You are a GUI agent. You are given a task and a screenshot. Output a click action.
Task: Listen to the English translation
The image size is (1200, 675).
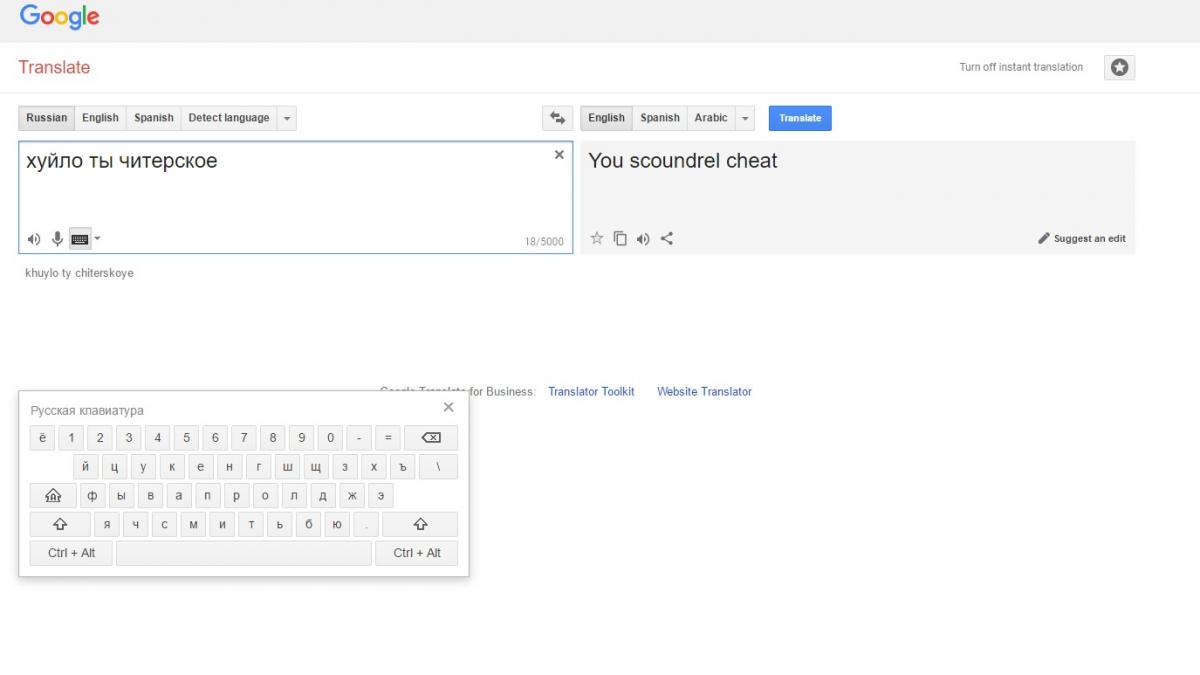(643, 238)
